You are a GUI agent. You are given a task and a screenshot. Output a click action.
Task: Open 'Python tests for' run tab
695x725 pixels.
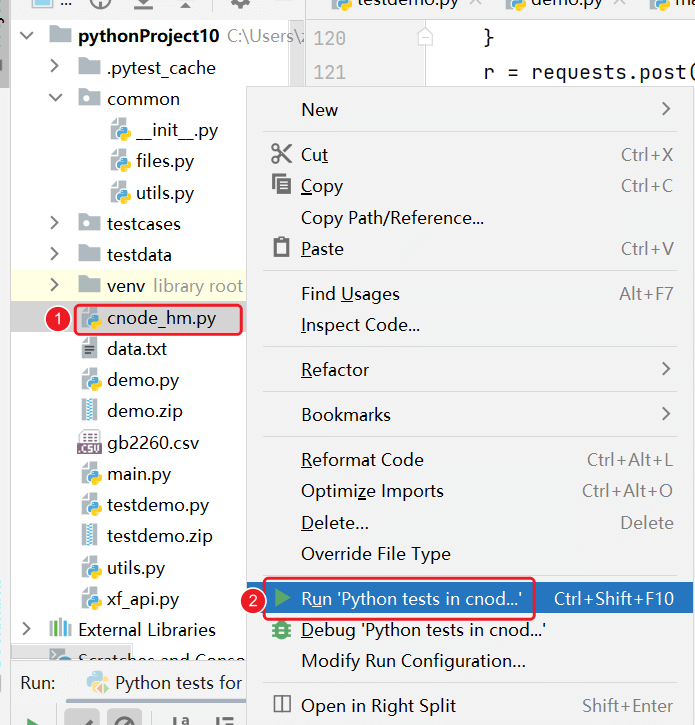(165, 682)
